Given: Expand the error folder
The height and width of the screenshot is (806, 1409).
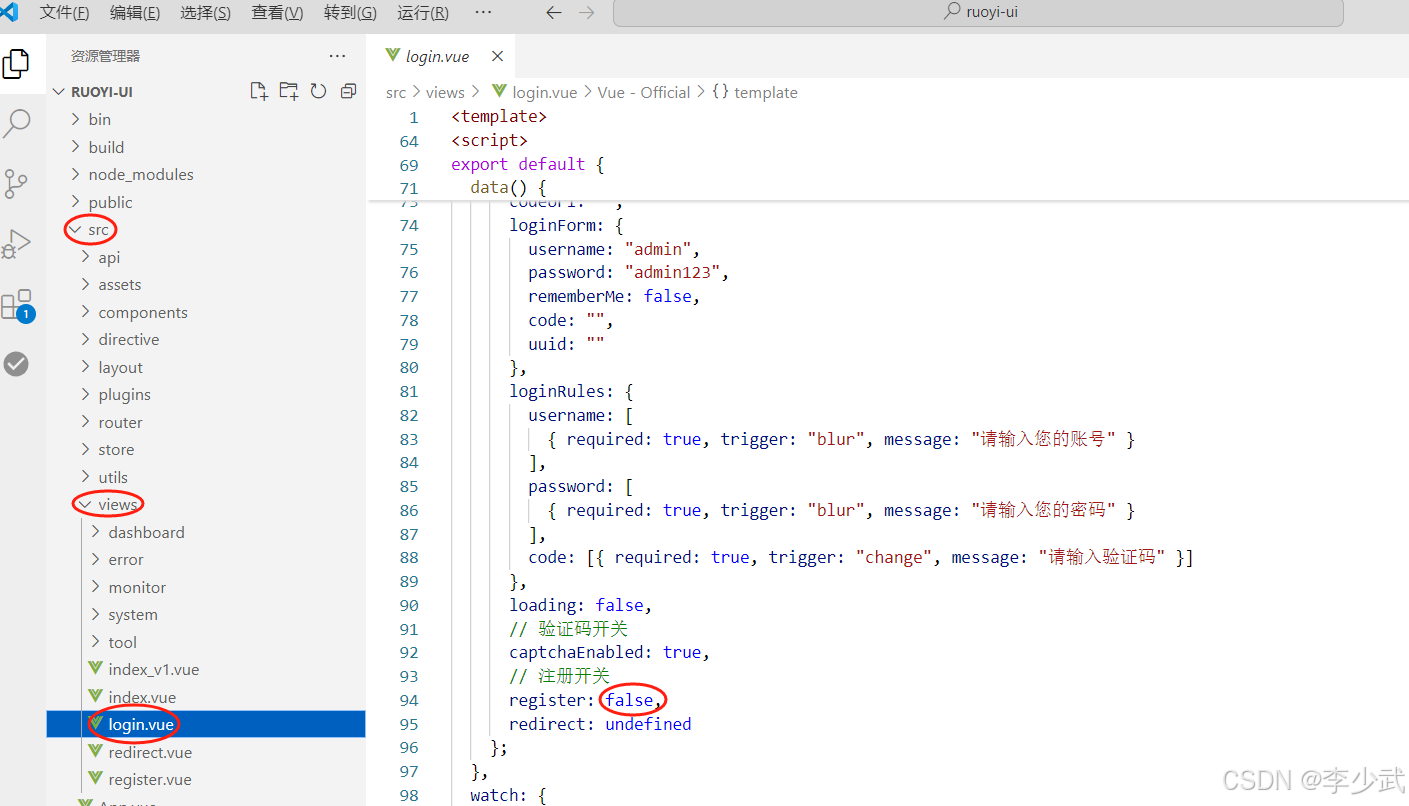Looking at the screenshot, I should pyautogui.click(x=206, y=559).
